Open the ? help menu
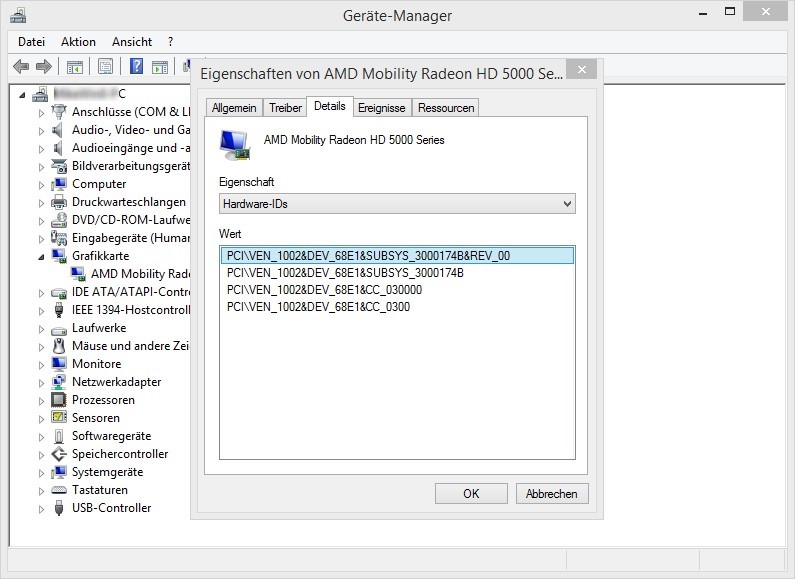 coord(170,42)
